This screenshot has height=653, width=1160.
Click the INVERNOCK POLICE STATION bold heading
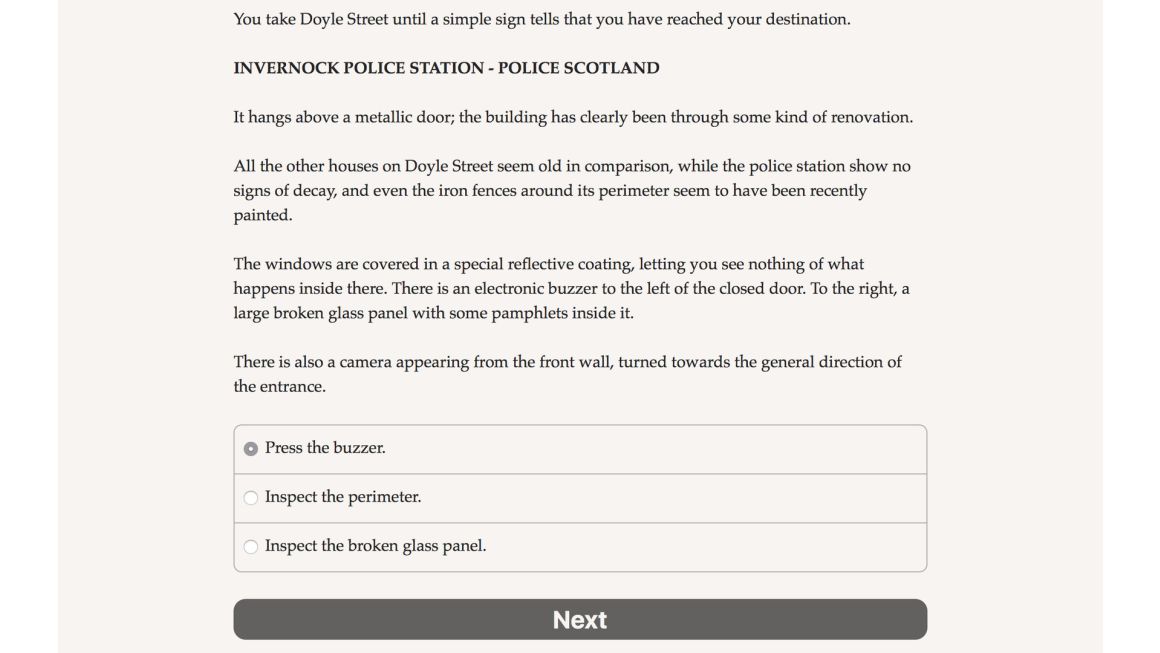446,68
